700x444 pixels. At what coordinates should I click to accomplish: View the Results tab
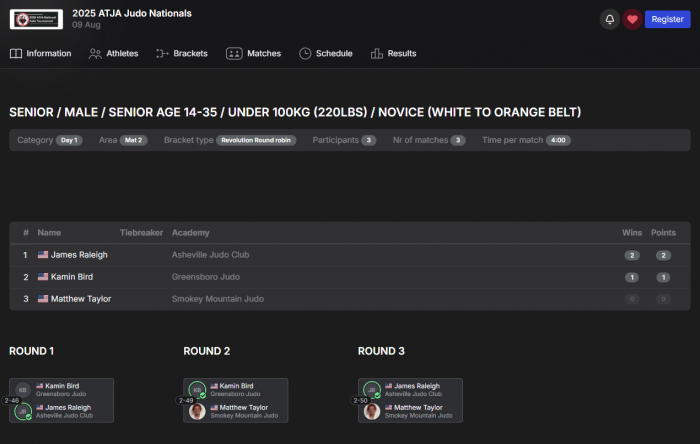[x=393, y=53]
